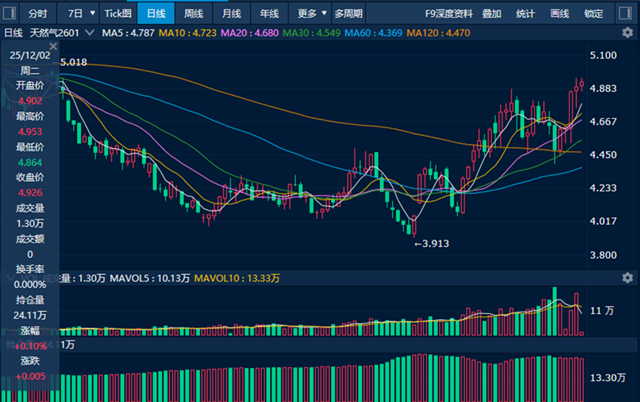Image resolution: width=640 pixels, height=402 pixels.
Task: Switch to 年线 yearly chart
Action: click(x=269, y=14)
